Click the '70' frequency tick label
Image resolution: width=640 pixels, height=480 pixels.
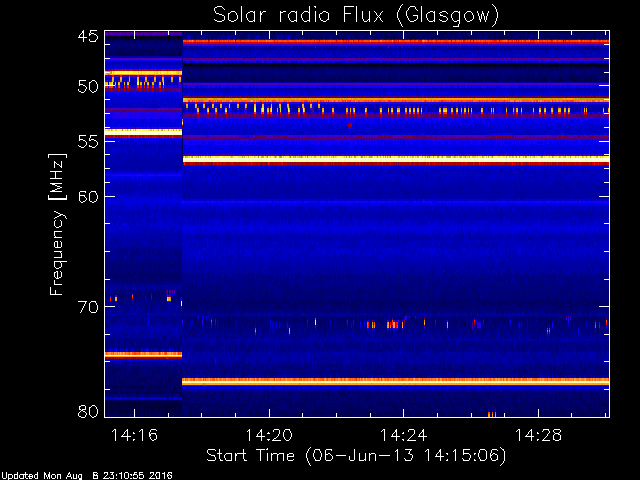coord(88,307)
